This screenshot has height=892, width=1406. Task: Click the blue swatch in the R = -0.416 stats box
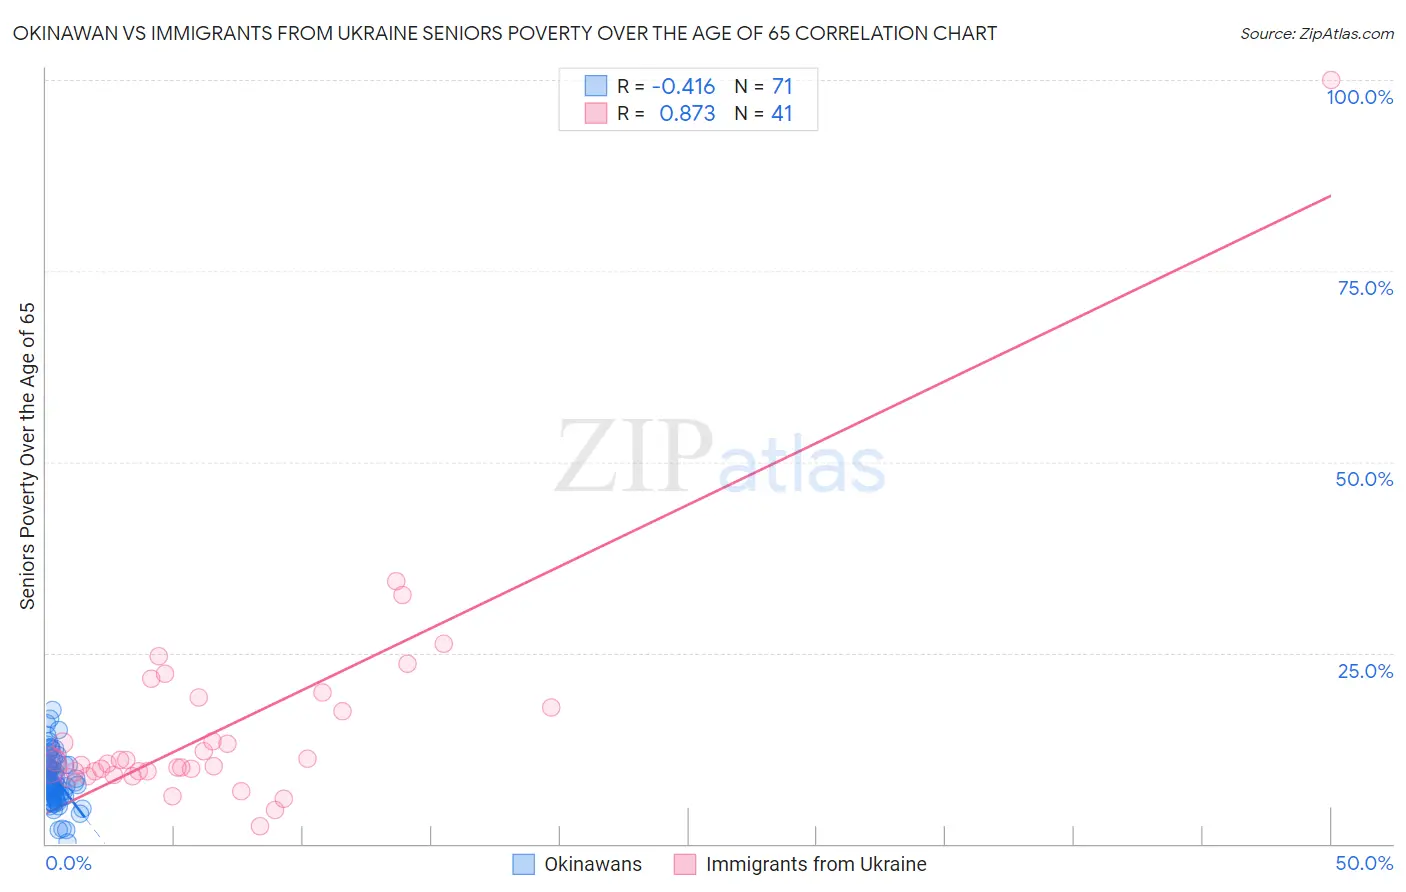point(596,86)
